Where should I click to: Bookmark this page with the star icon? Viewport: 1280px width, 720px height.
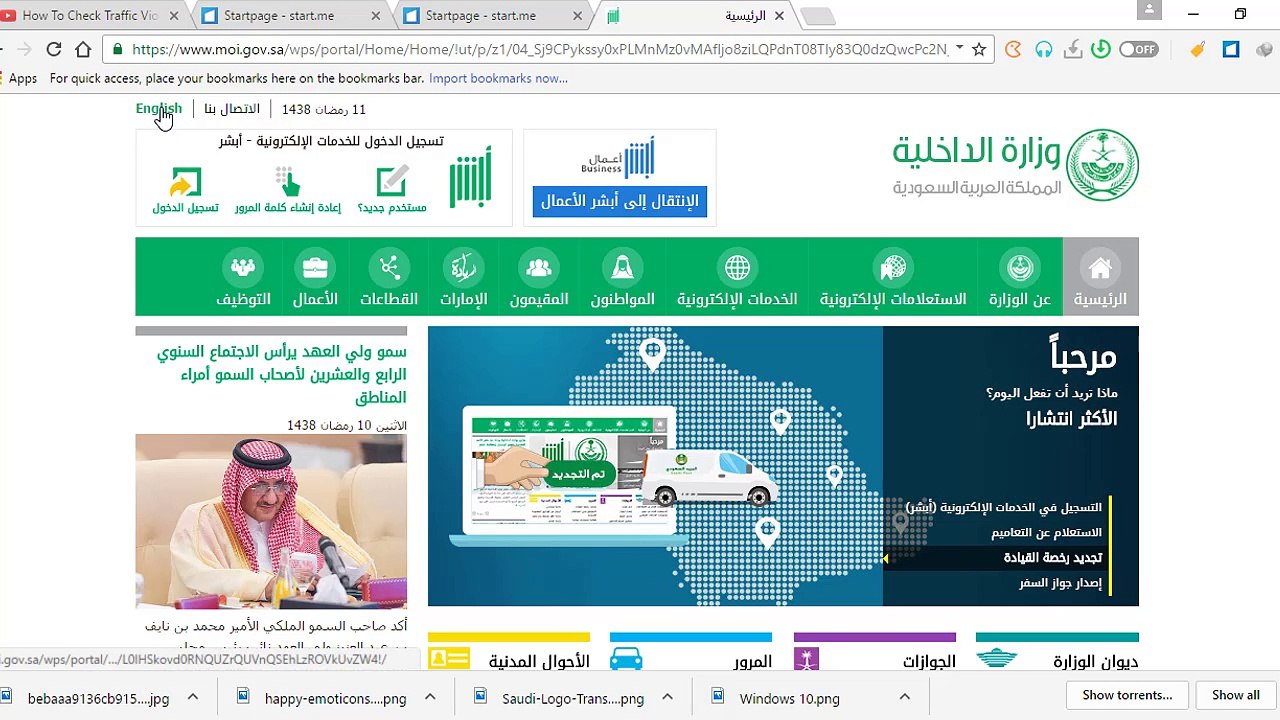(x=979, y=49)
